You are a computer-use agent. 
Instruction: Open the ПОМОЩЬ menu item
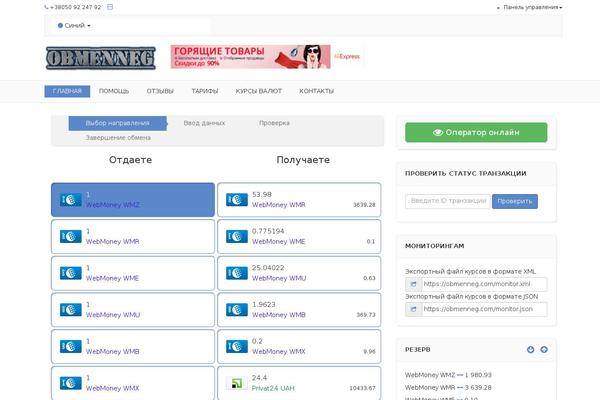[114, 91]
